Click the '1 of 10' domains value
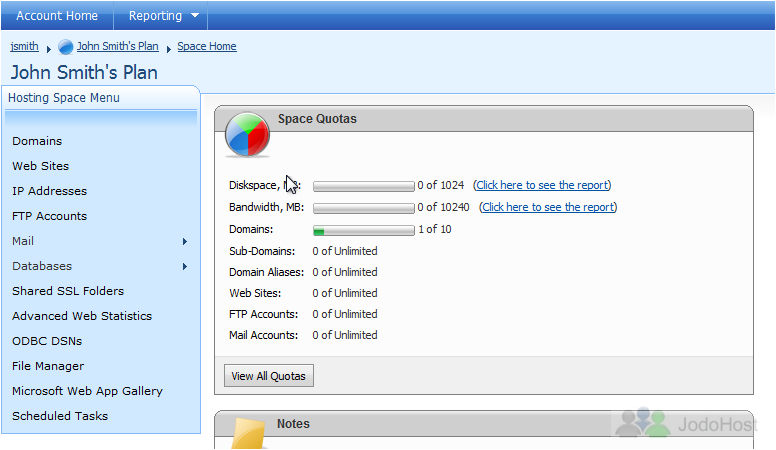This screenshot has width=776, height=450. point(435,229)
